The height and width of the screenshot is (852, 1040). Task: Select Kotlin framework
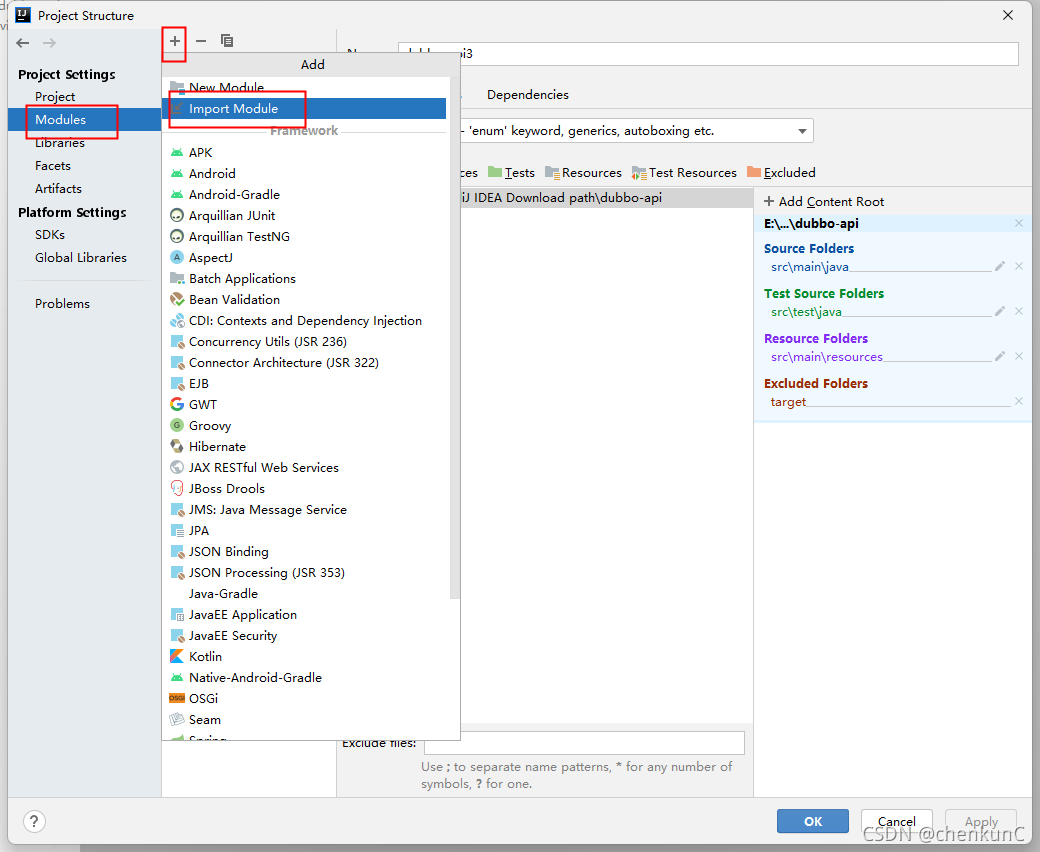[304, 657]
